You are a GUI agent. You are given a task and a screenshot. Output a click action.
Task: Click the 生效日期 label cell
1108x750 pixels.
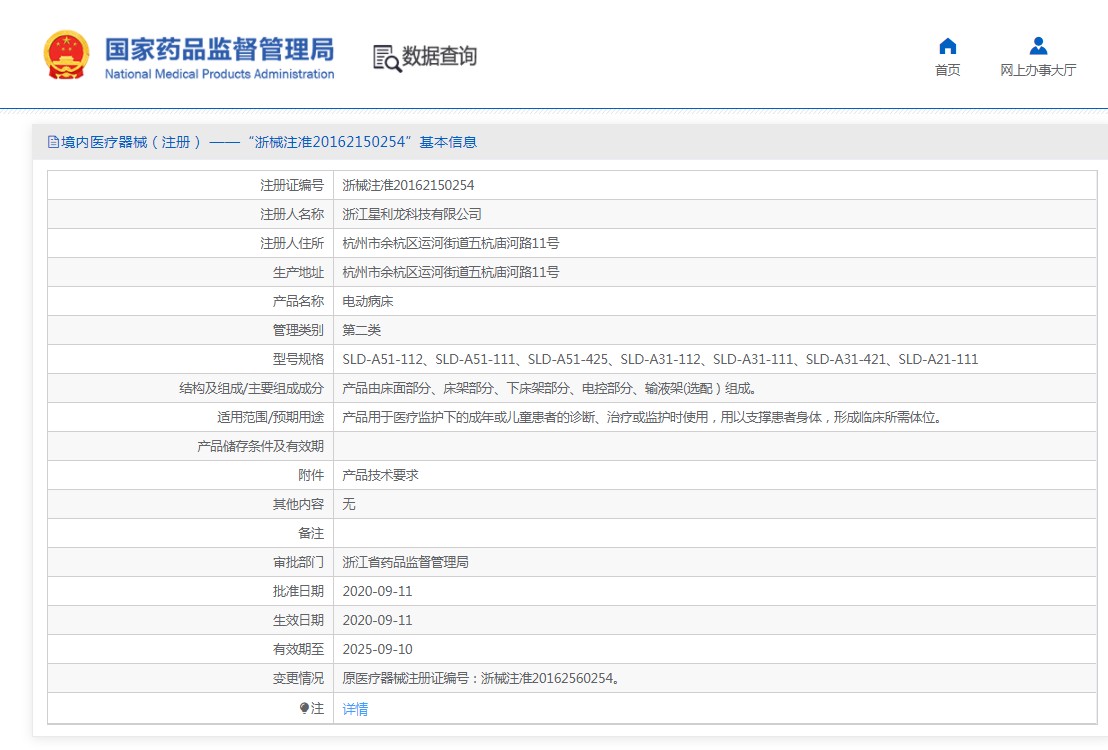[x=191, y=620]
